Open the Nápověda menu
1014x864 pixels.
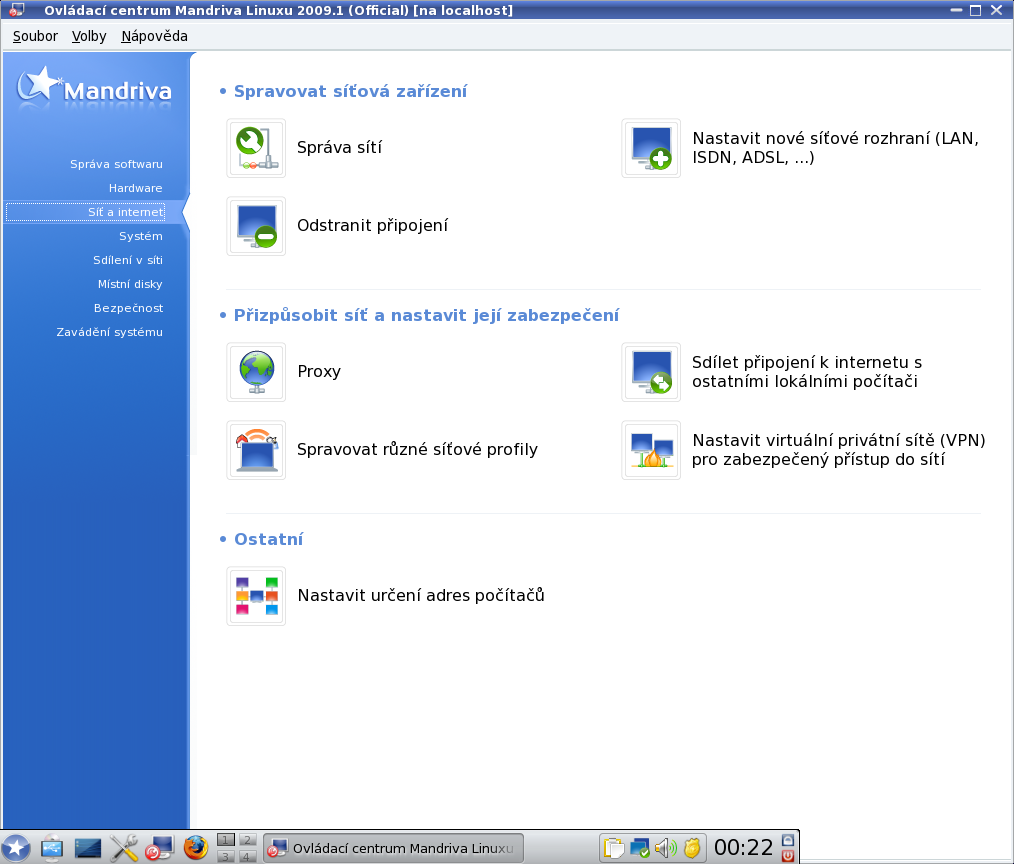[x=154, y=36]
